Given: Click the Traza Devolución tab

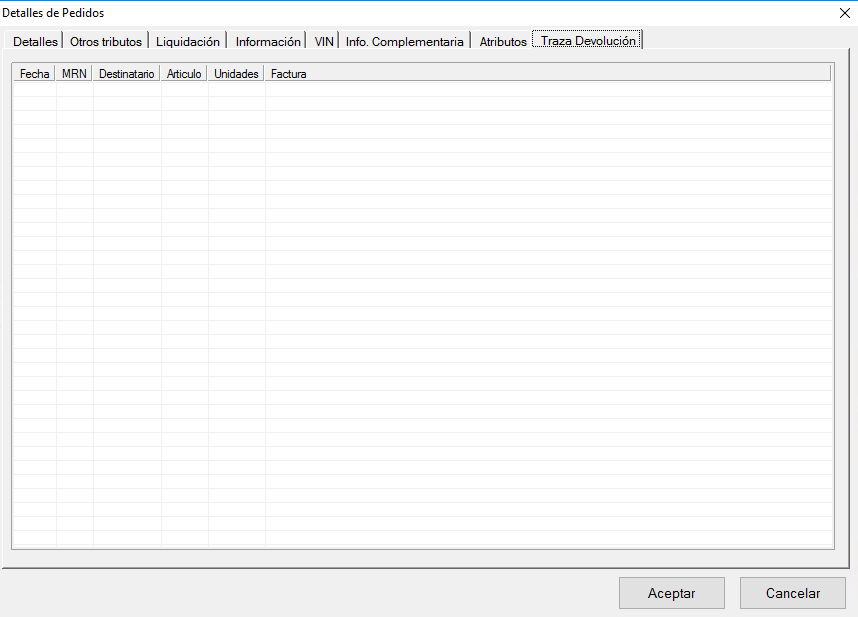Looking at the screenshot, I should coord(588,41).
